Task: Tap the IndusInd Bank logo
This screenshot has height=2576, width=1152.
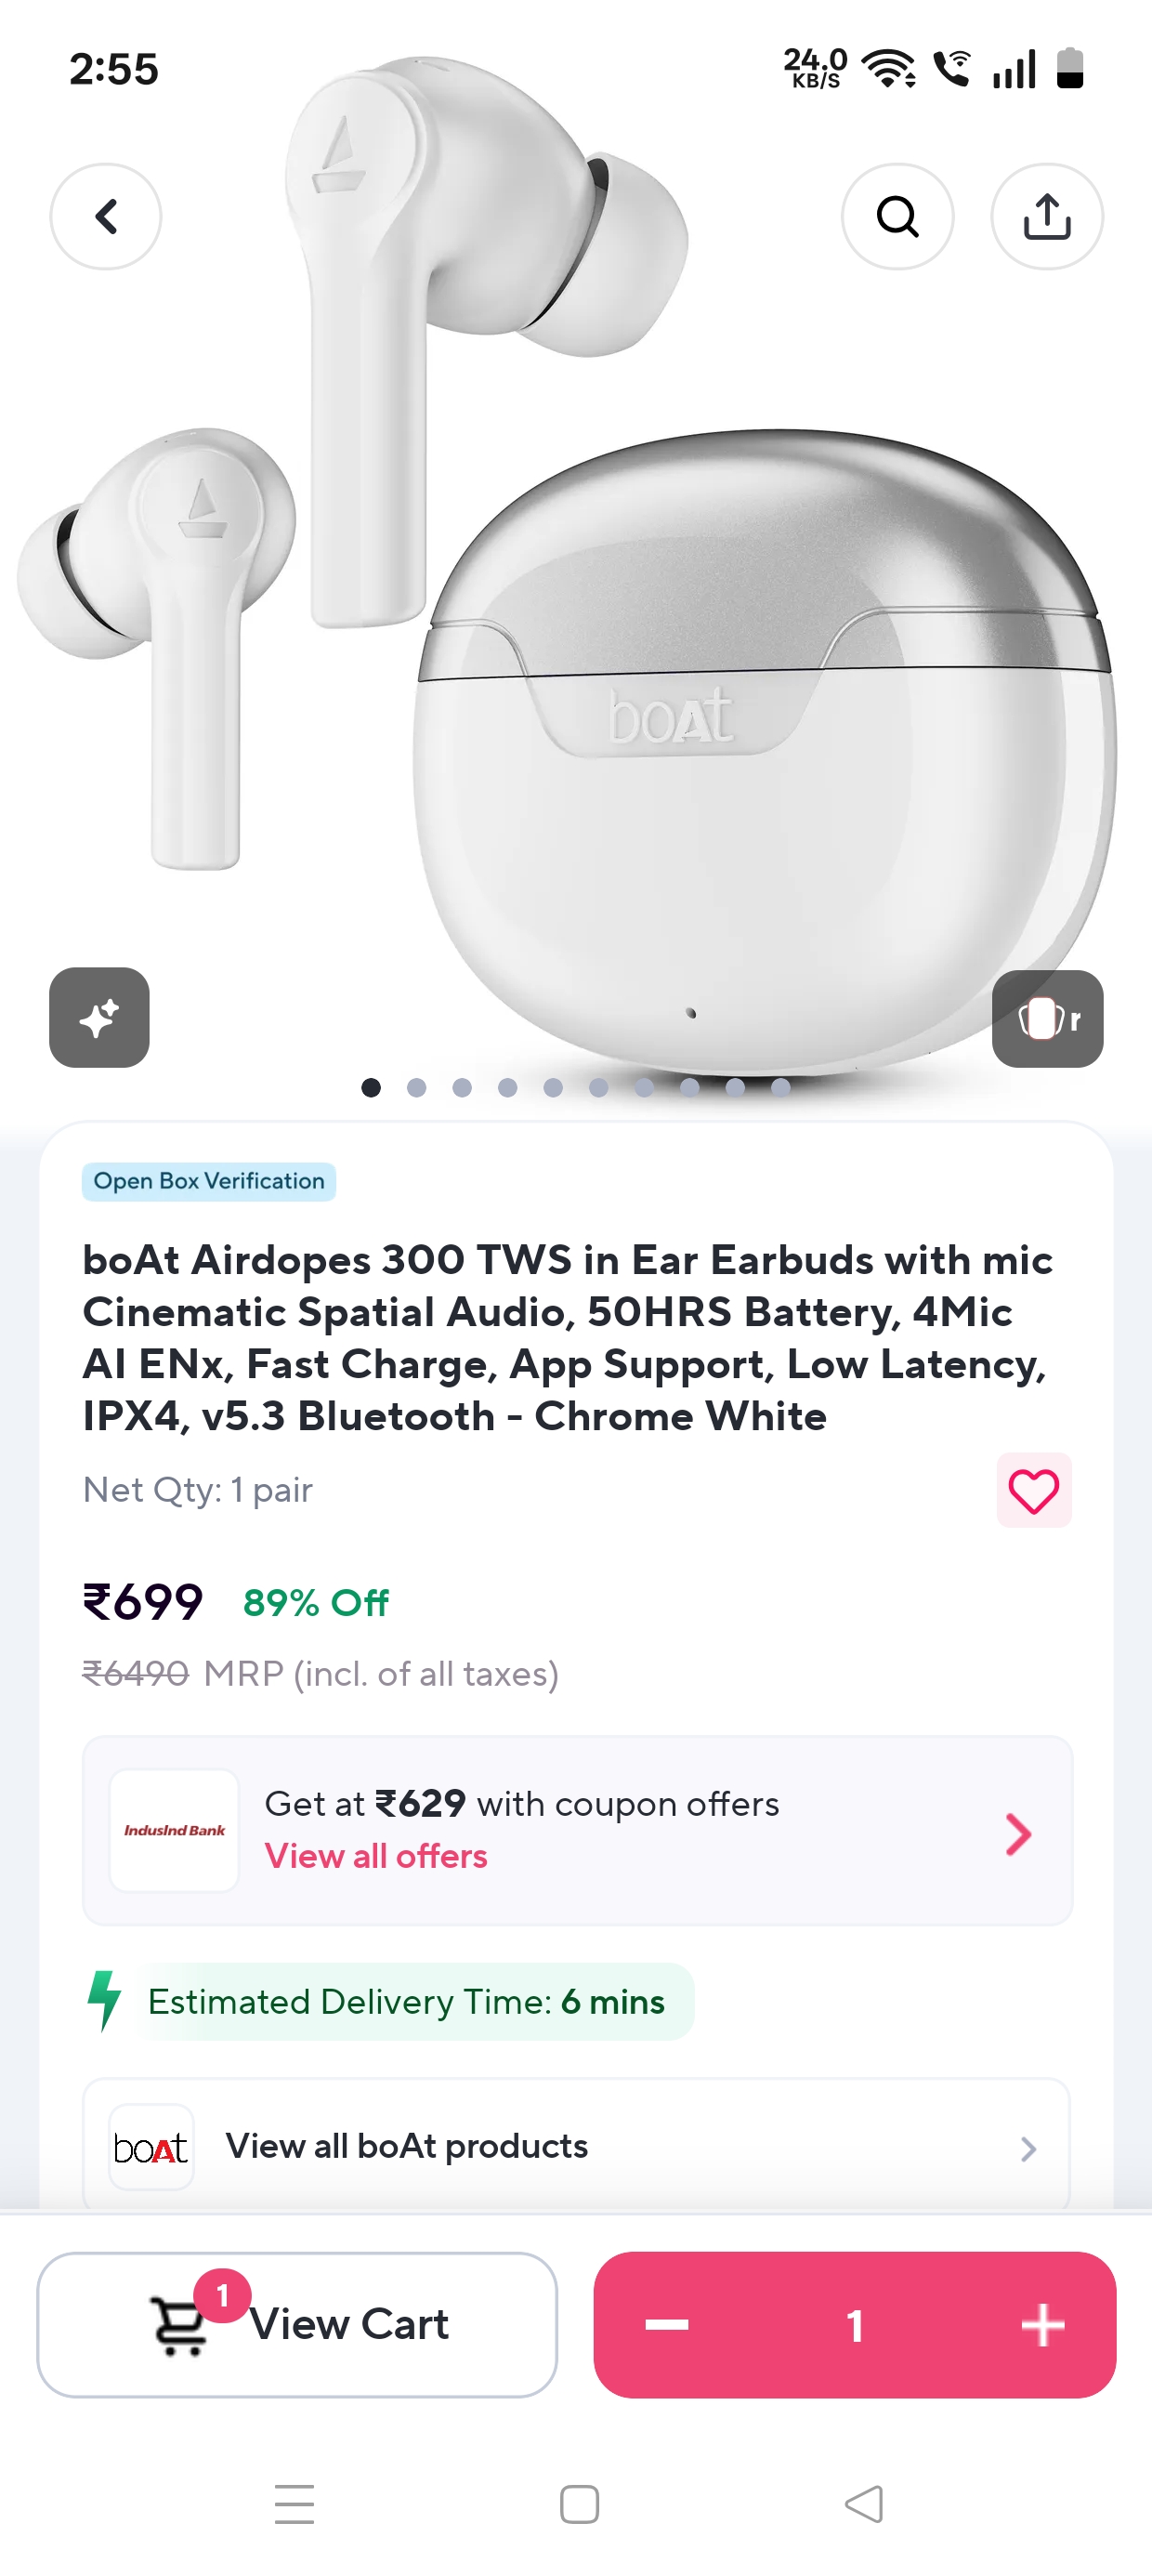Action: pos(174,1830)
